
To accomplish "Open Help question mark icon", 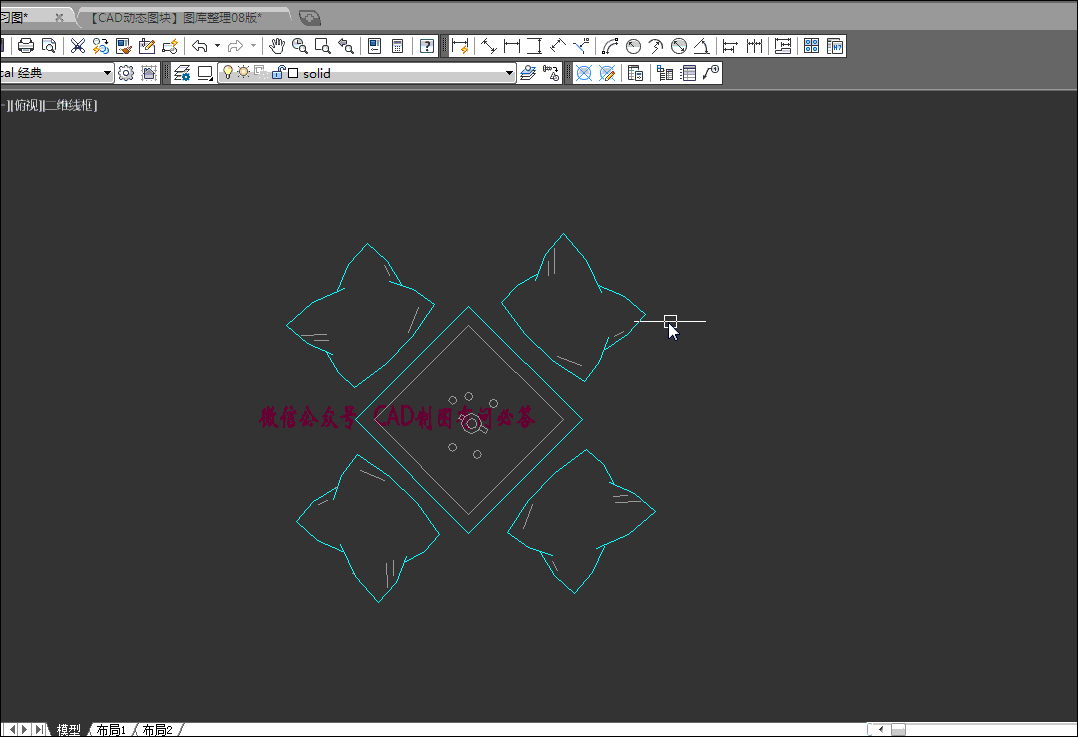I will (427, 46).
